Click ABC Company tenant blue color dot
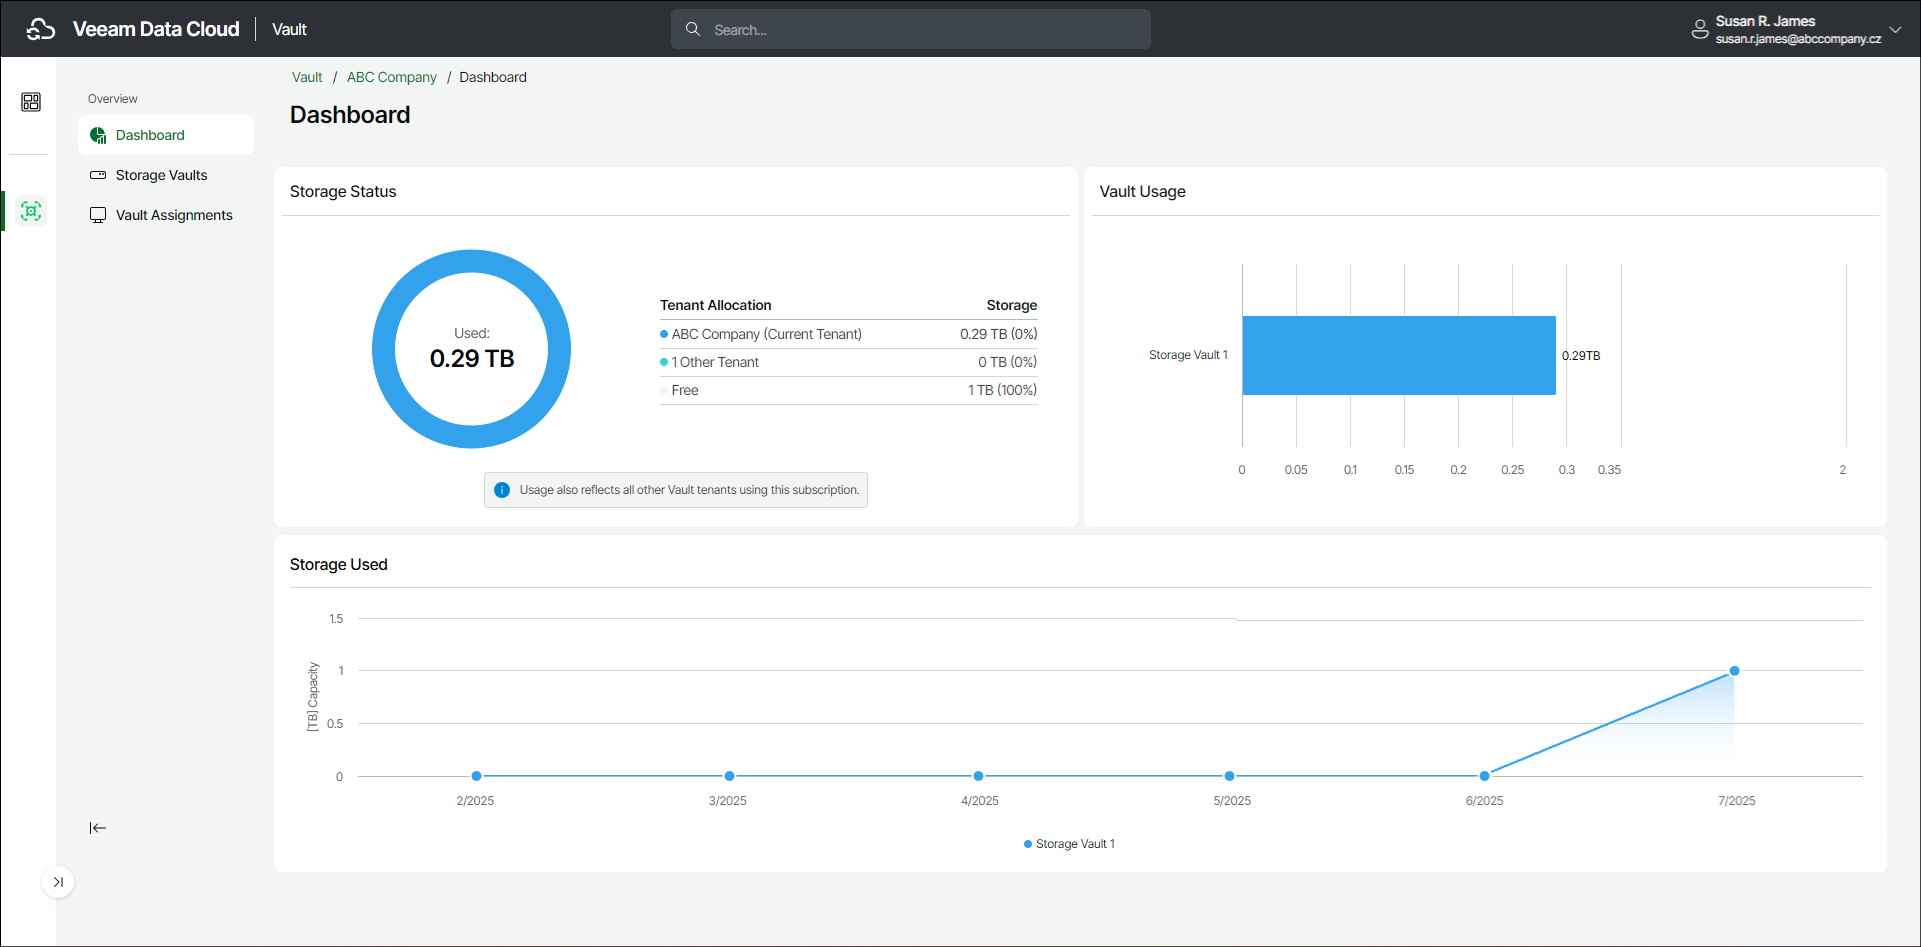The width and height of the screenshot is (1921, 947). 664,334
